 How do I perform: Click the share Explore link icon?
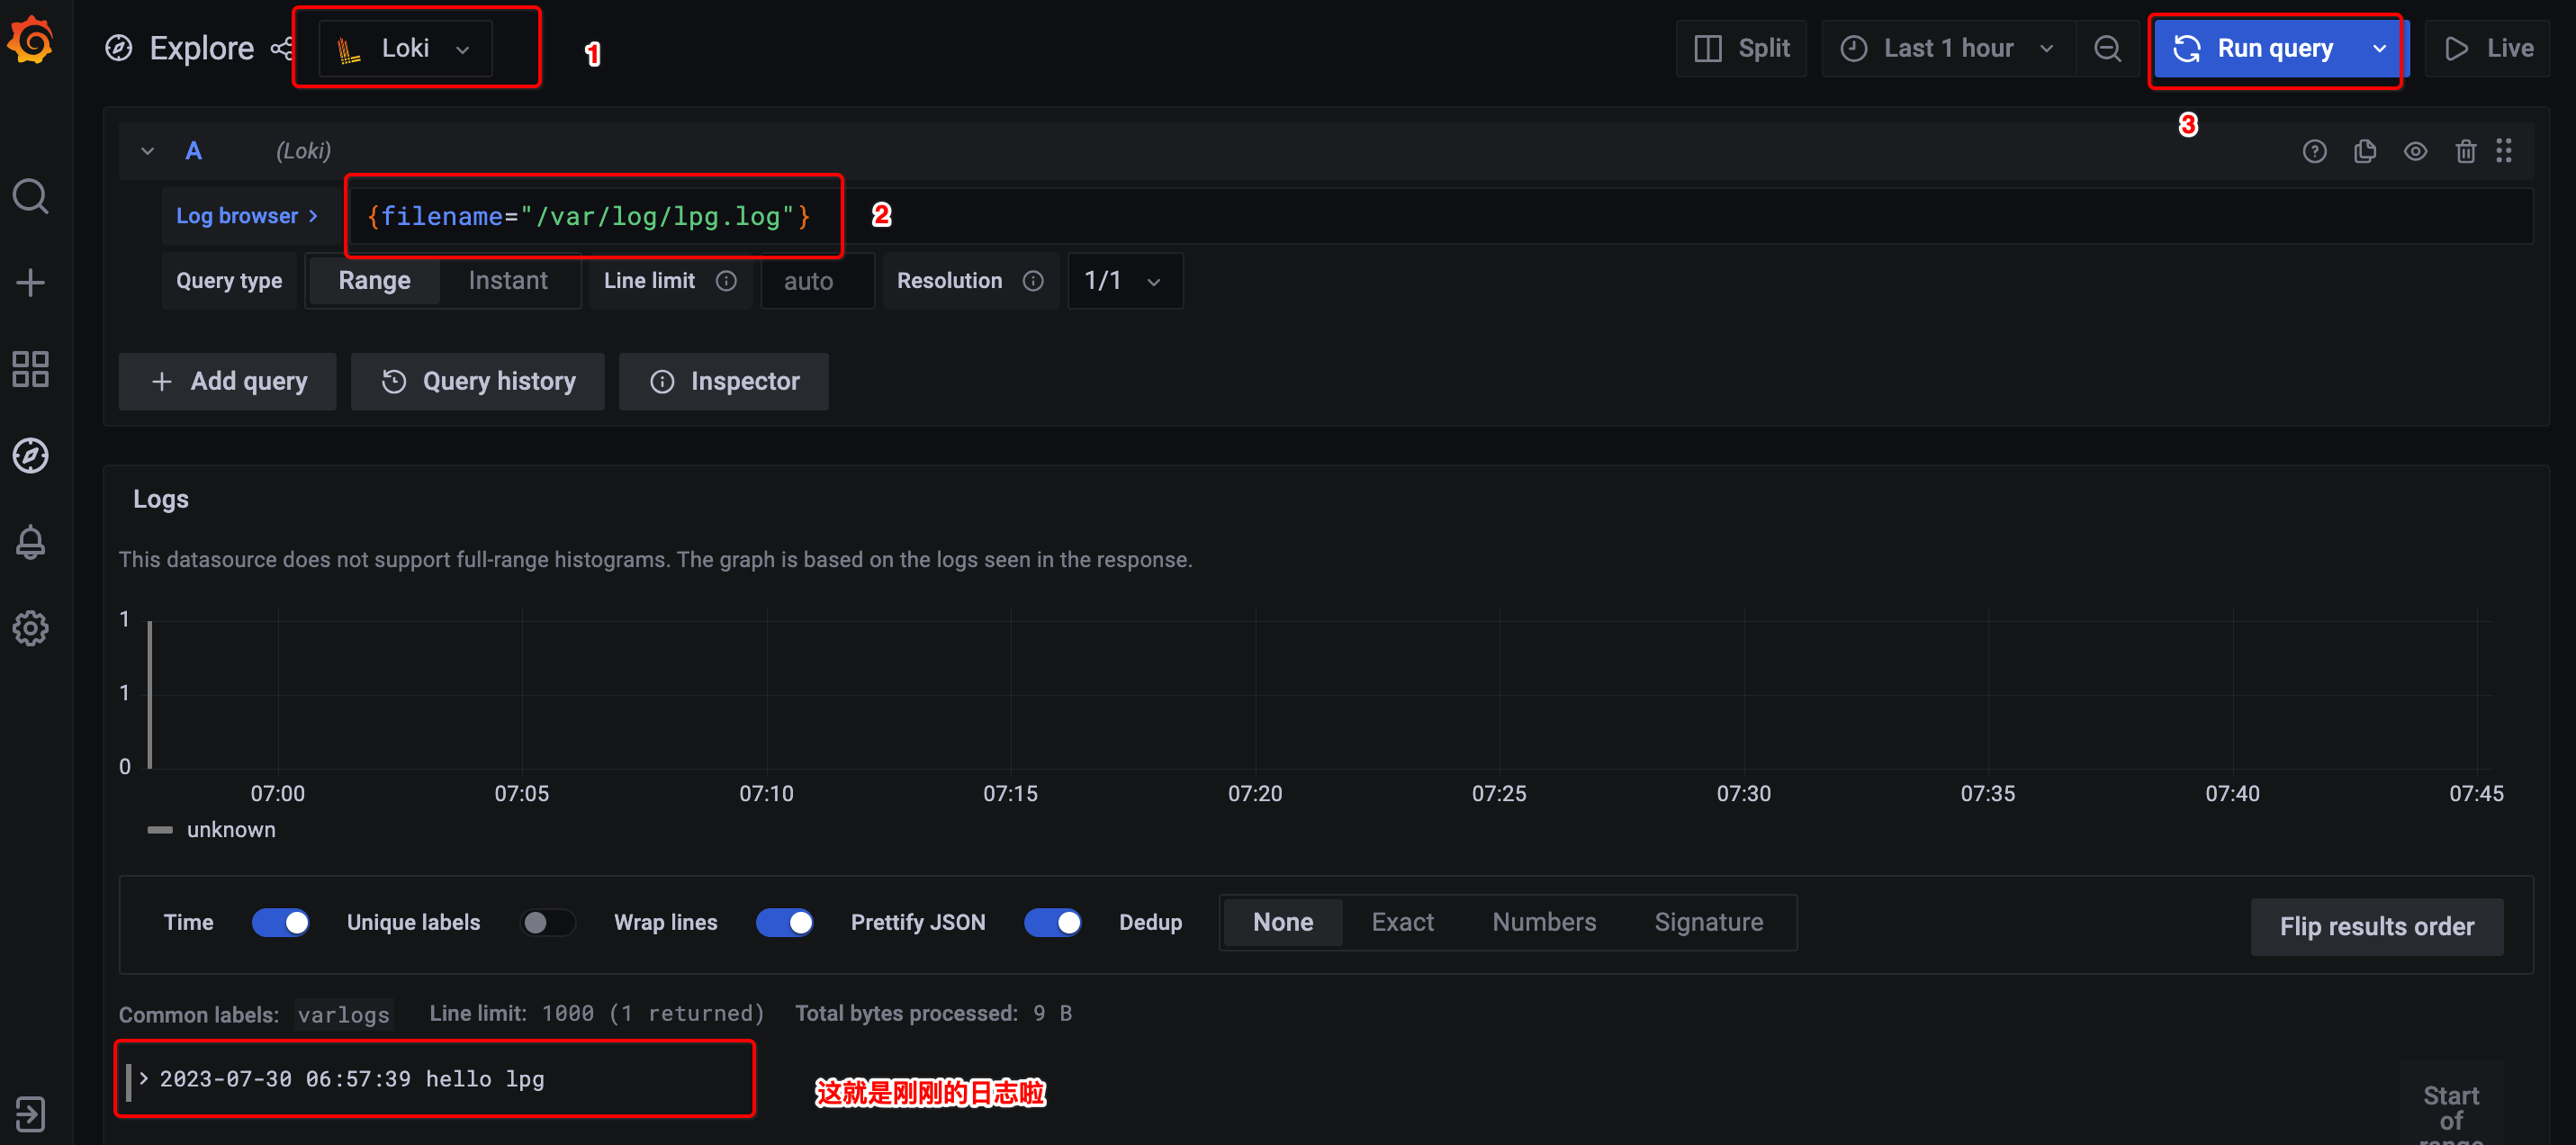click(x=282, y=48)
